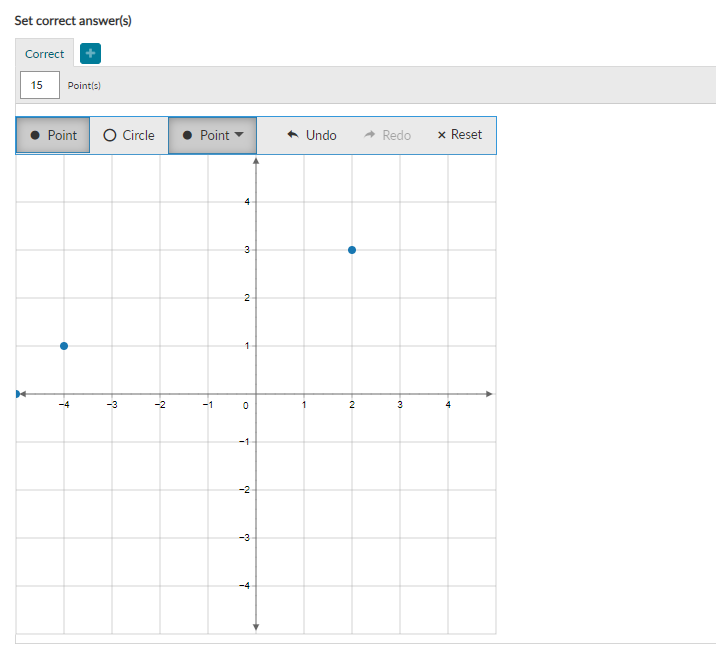Switch to the Correct tab
The height and width of the screenshot is (654, 716).
tap(44, 54)
